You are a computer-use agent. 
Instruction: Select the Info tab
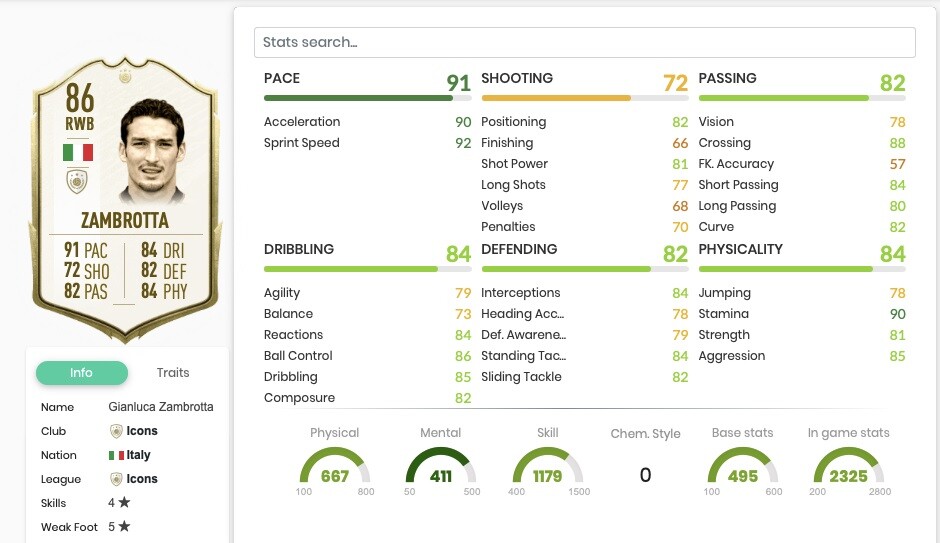tap(82, 373)
